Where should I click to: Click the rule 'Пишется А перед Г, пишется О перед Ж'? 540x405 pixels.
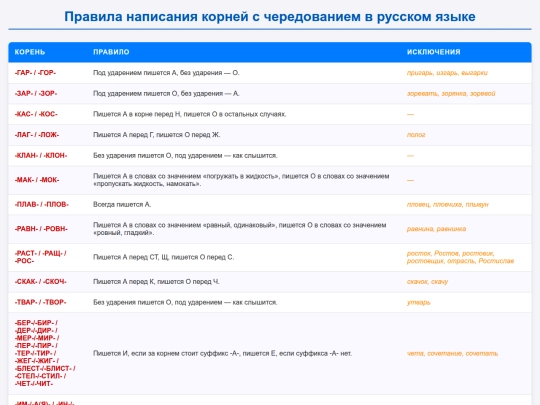pyautogui.click(x=156, y=135)
